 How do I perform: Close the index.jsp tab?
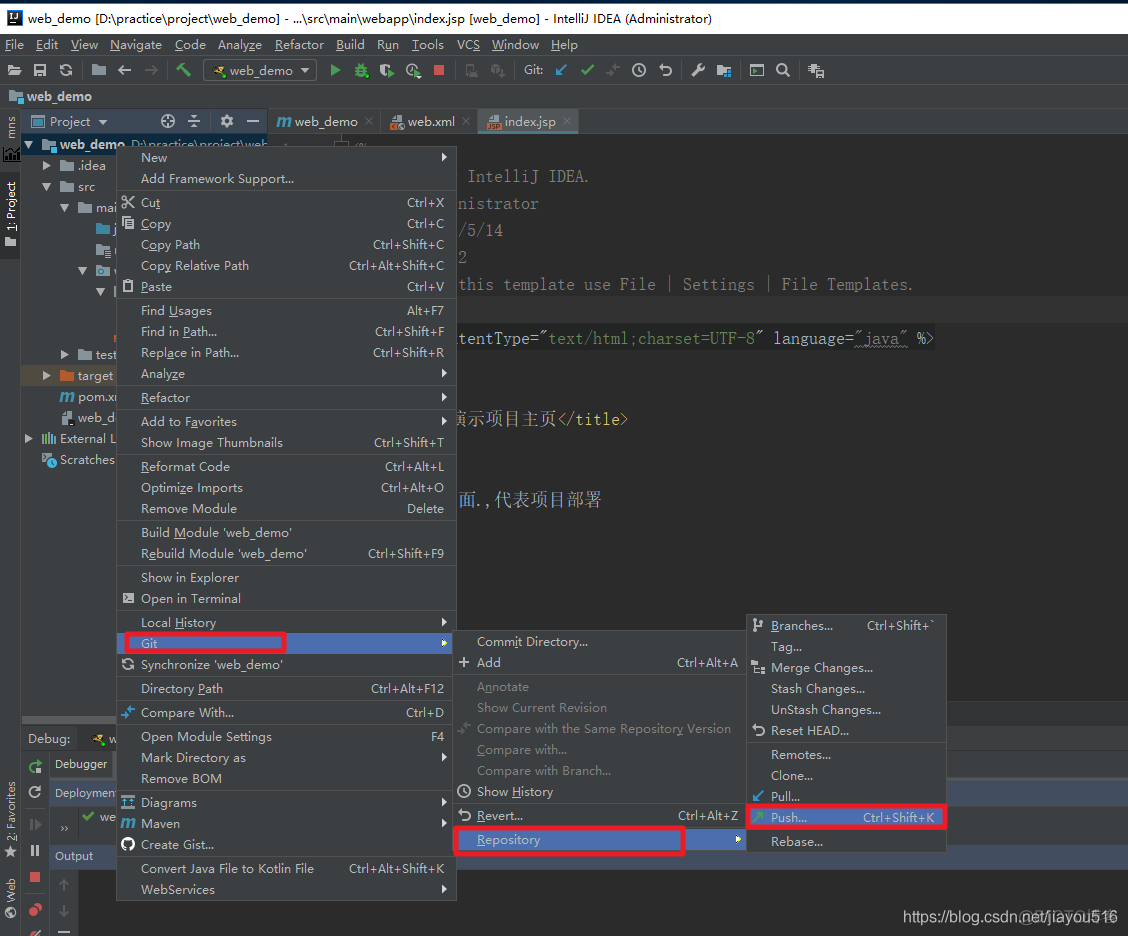(568, 122)
